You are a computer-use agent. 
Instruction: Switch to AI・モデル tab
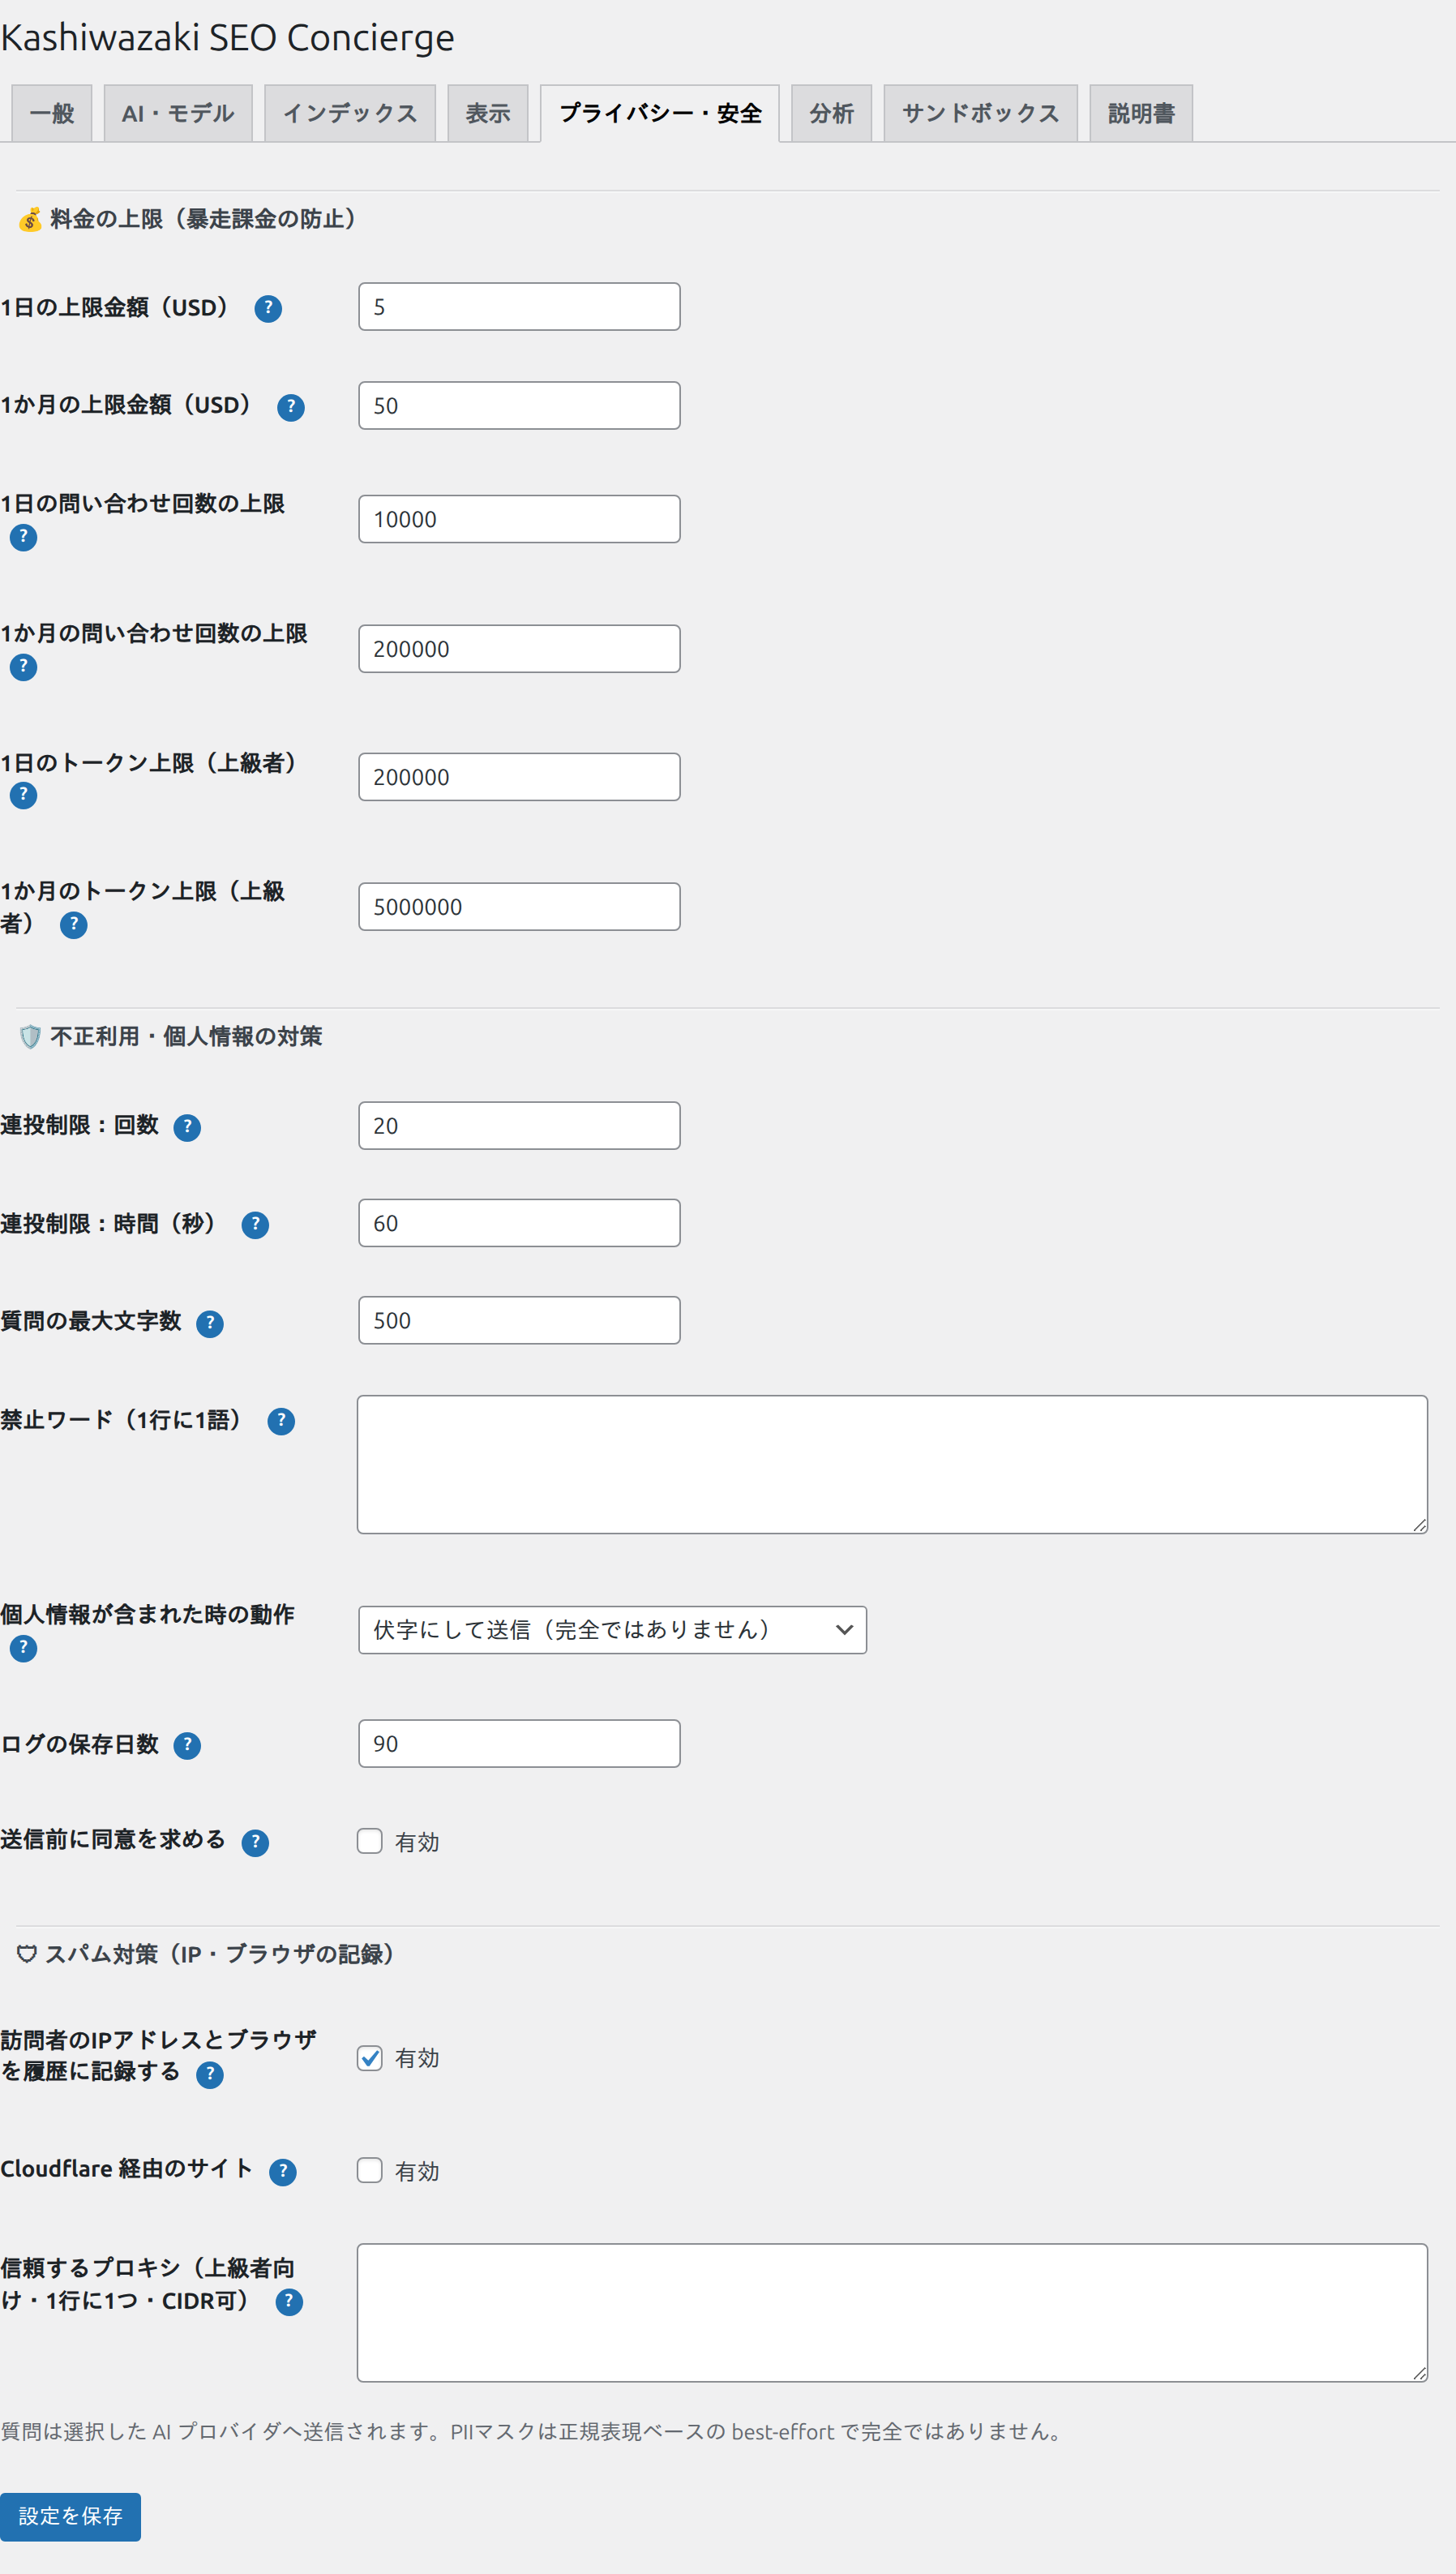(178, 113)
